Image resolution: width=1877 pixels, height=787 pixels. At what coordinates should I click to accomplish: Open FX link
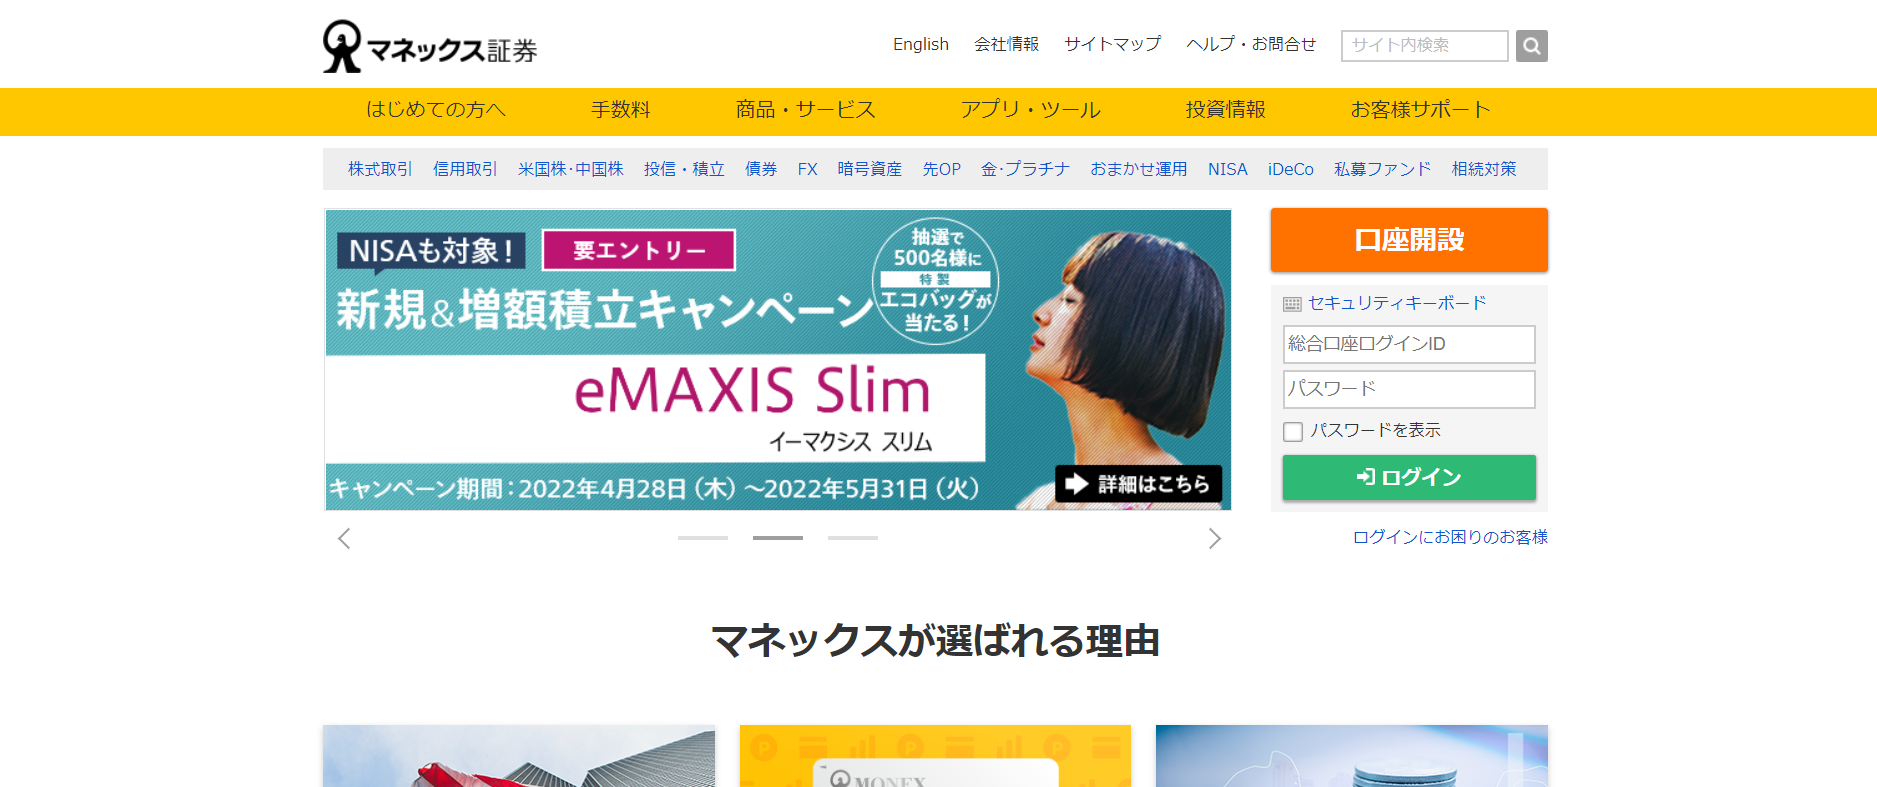(808, 169)
